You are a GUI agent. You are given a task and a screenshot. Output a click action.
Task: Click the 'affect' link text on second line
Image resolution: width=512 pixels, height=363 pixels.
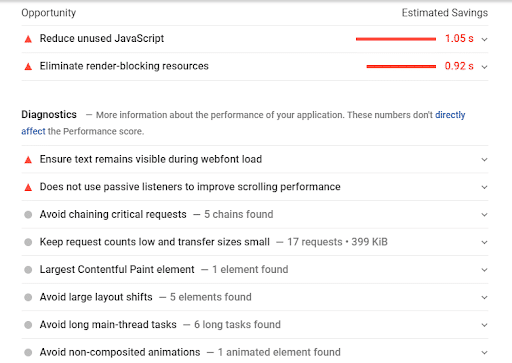(33, 131)
